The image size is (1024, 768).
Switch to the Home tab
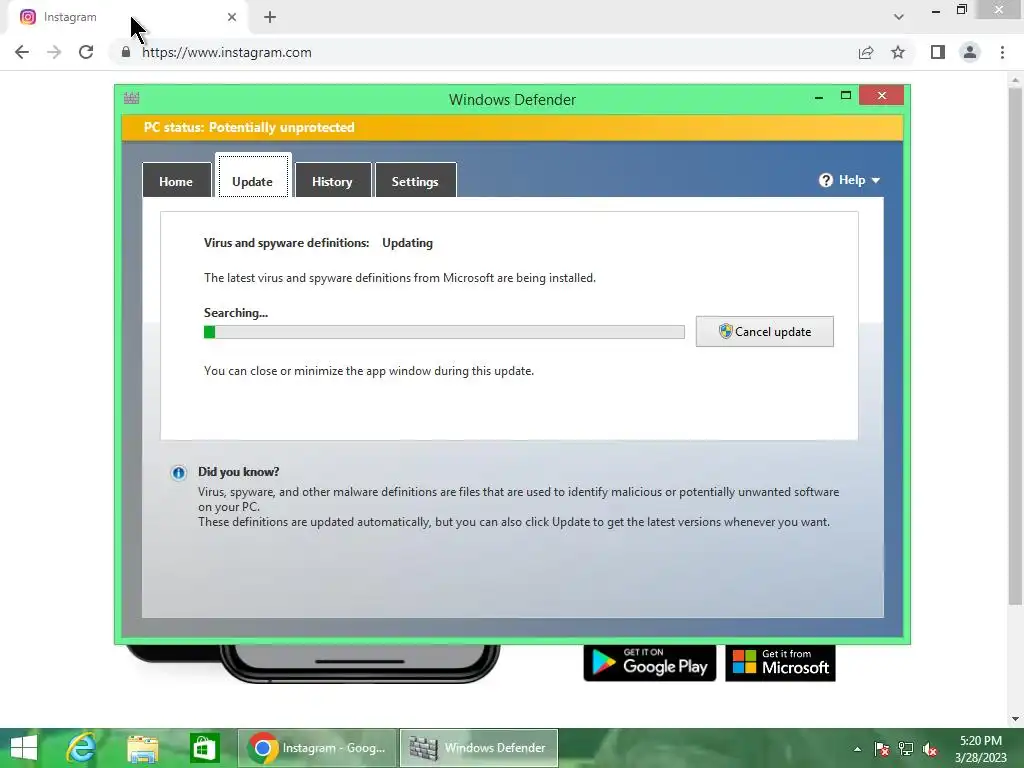click(x=176, y=180)
